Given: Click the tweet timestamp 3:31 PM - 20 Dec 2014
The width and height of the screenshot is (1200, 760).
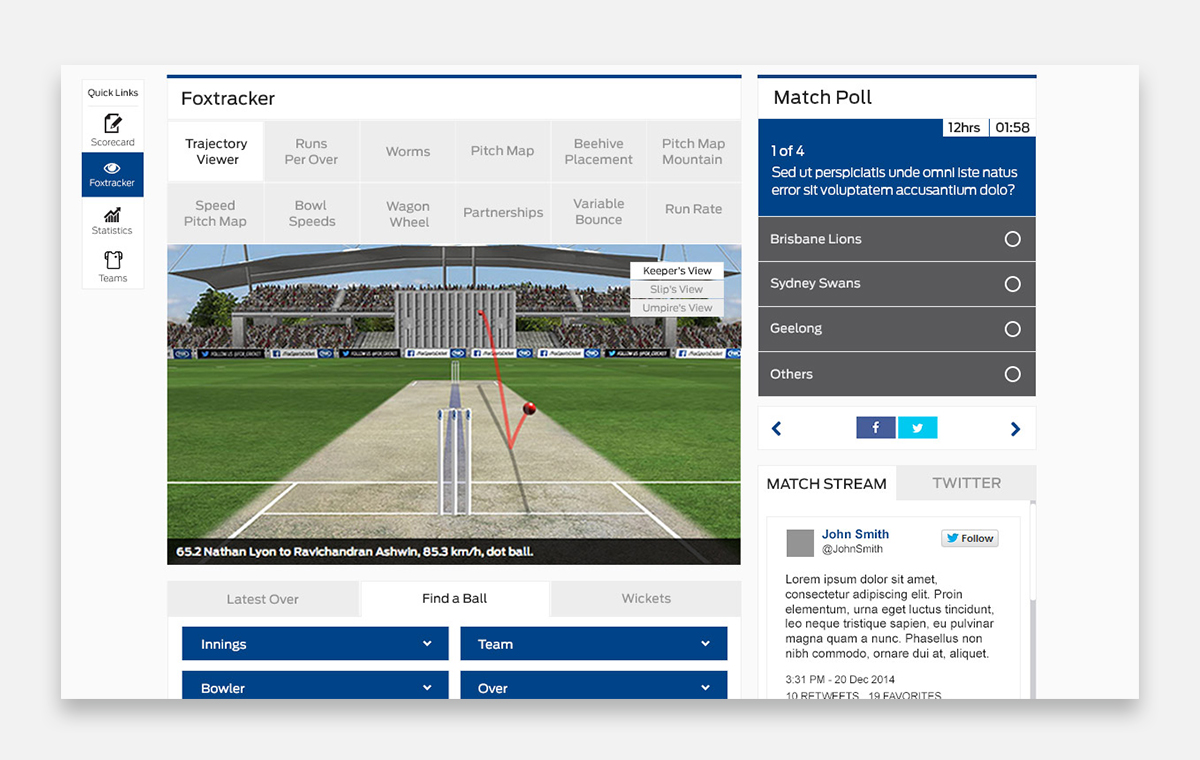Looking at the screenshot, I should coord(838,680).
